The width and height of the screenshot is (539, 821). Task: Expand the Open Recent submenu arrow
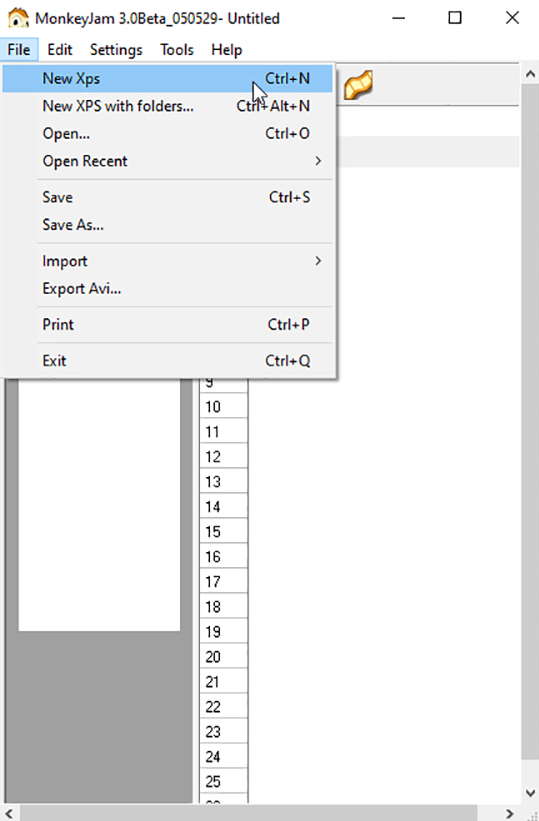pyautogui.click(x=318, y=161)
